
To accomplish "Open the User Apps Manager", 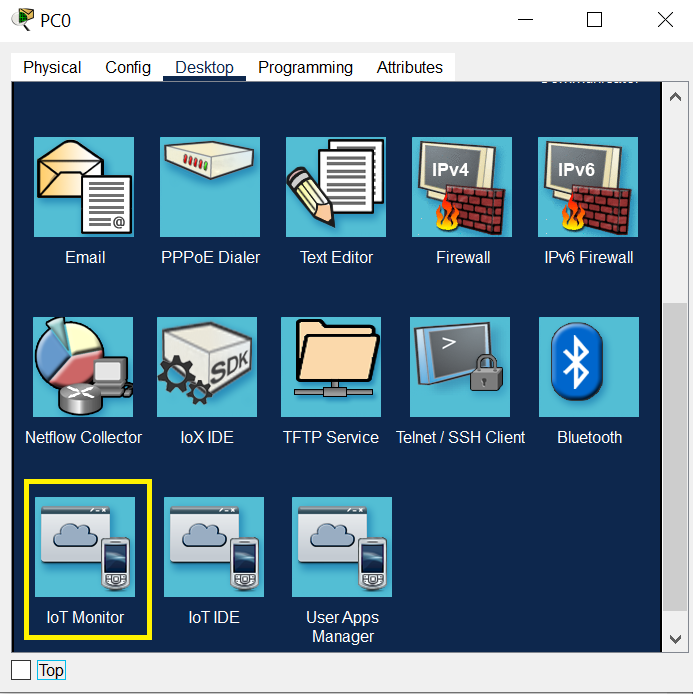I will pyautogui.click(x=342, y=547).
